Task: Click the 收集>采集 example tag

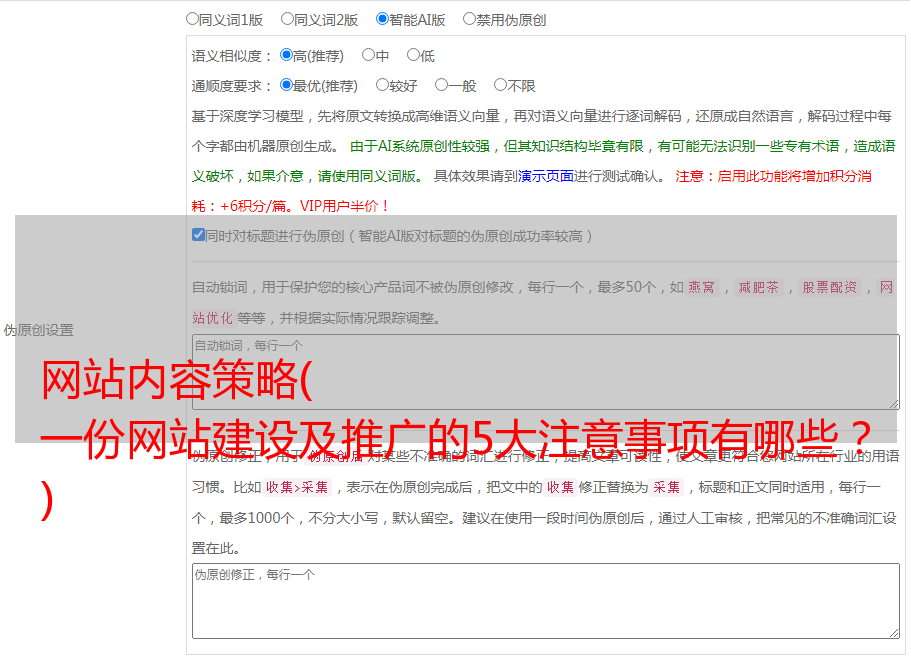Action: (x=297, y=487)
